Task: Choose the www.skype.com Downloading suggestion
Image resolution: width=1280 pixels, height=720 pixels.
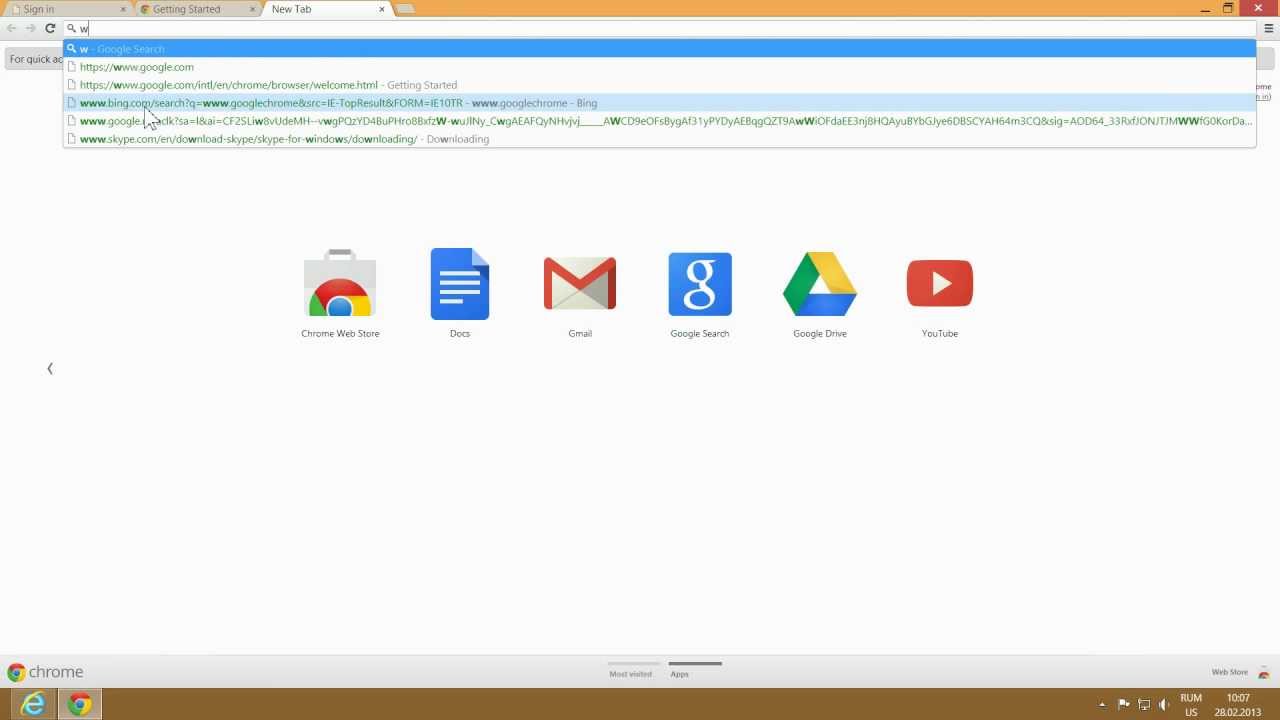Action: tap(660, 139)
